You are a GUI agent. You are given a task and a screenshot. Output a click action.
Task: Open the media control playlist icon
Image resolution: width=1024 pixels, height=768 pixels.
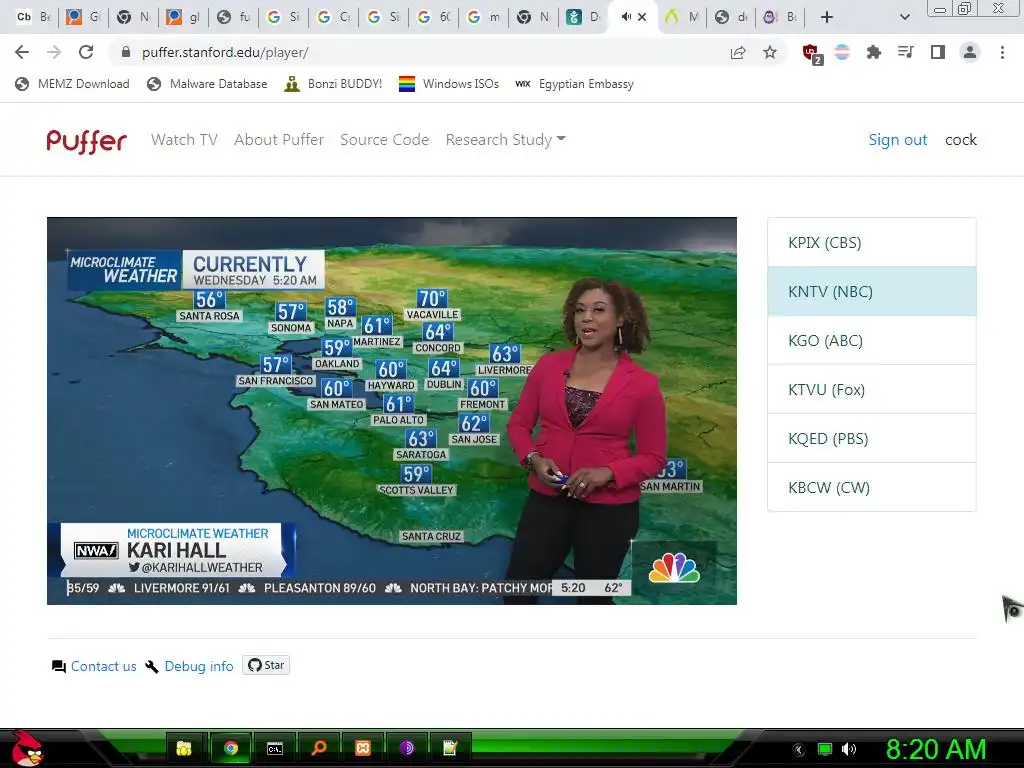tap(906, 52)
